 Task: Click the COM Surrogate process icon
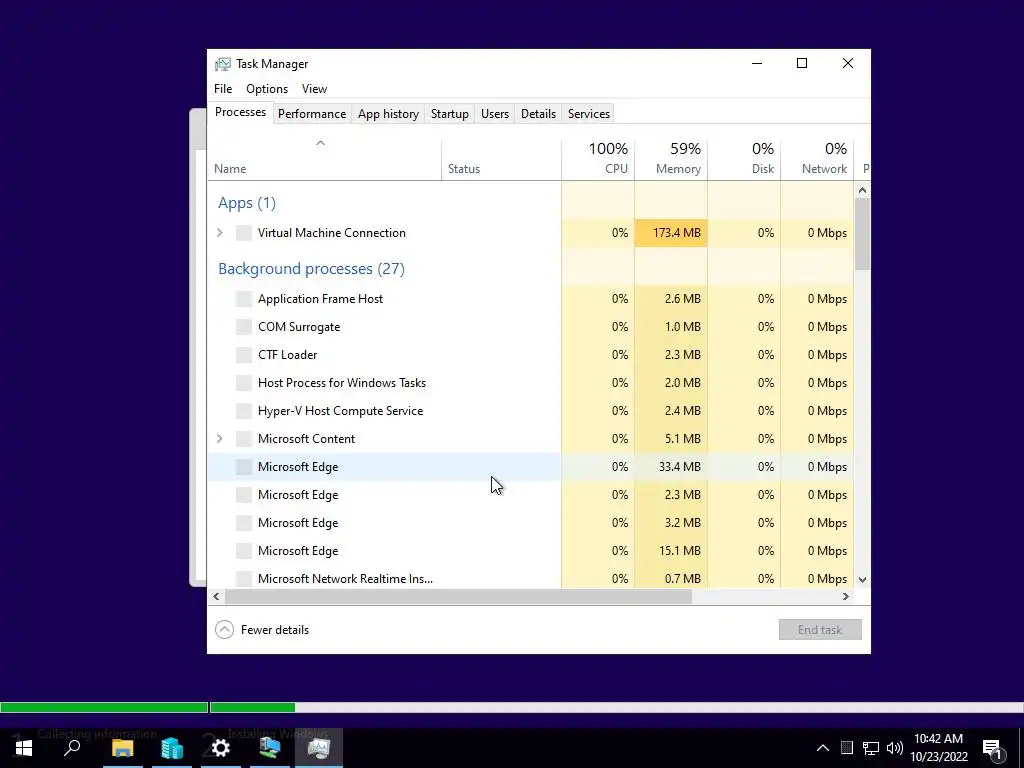(x=244, y=327)
